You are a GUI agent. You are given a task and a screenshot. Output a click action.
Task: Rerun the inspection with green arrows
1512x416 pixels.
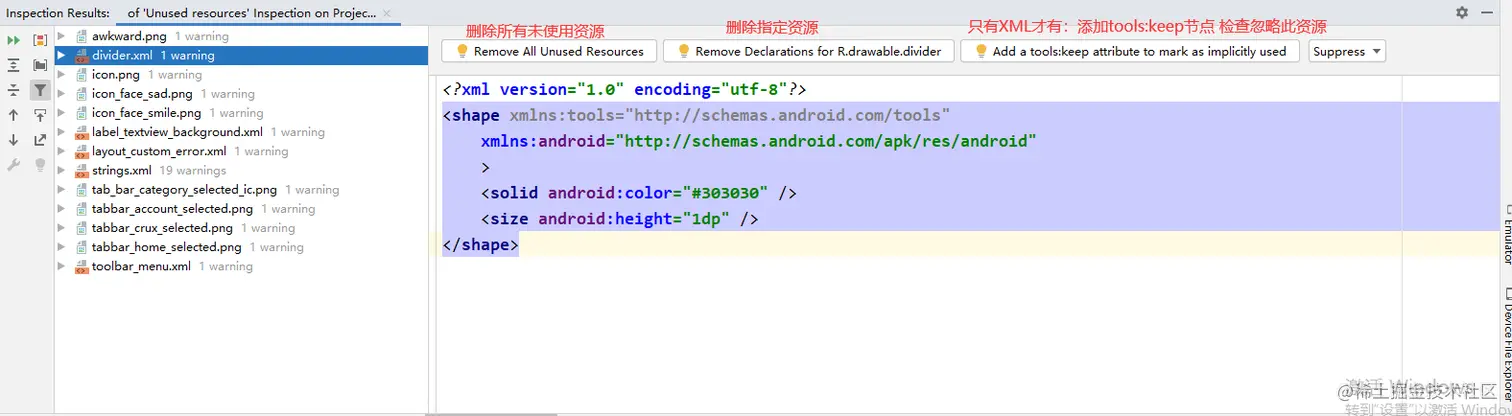tap(14, 40)
